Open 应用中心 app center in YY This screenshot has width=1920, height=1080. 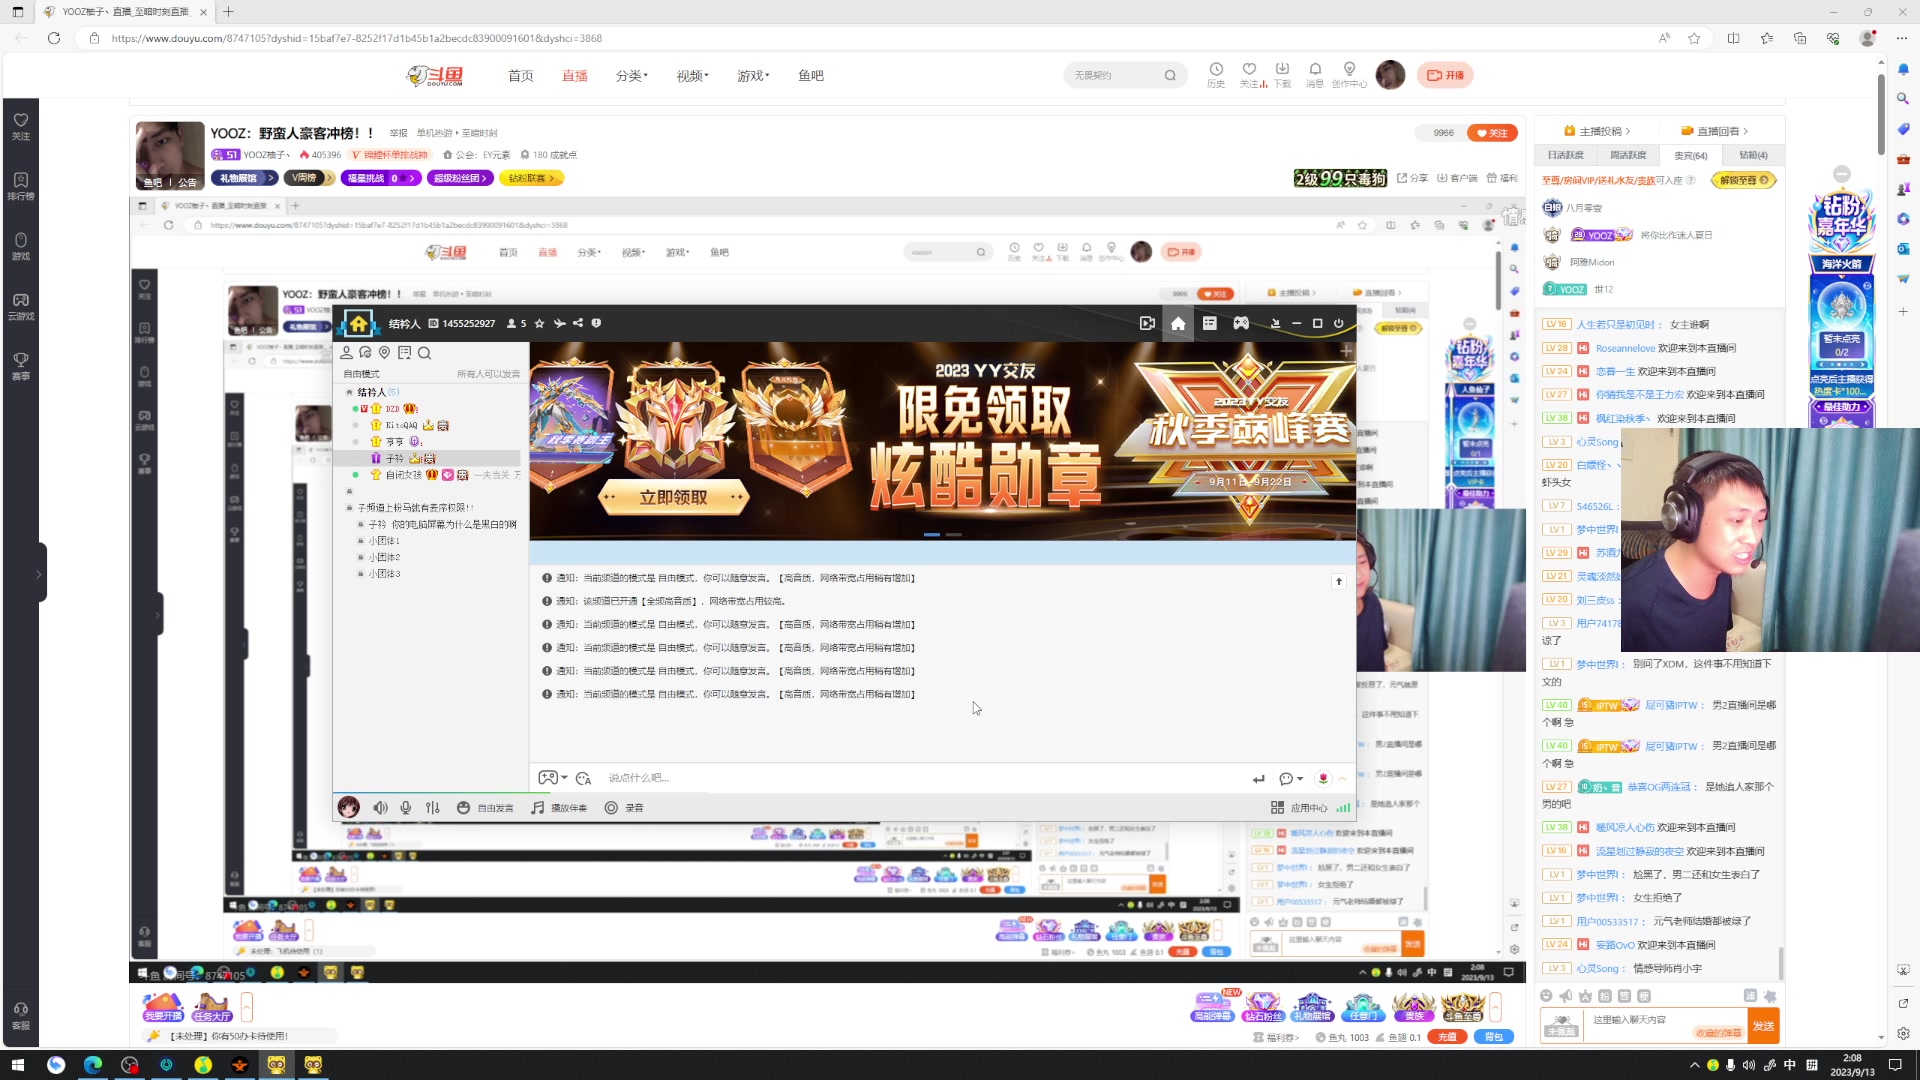coord(1299,808)
